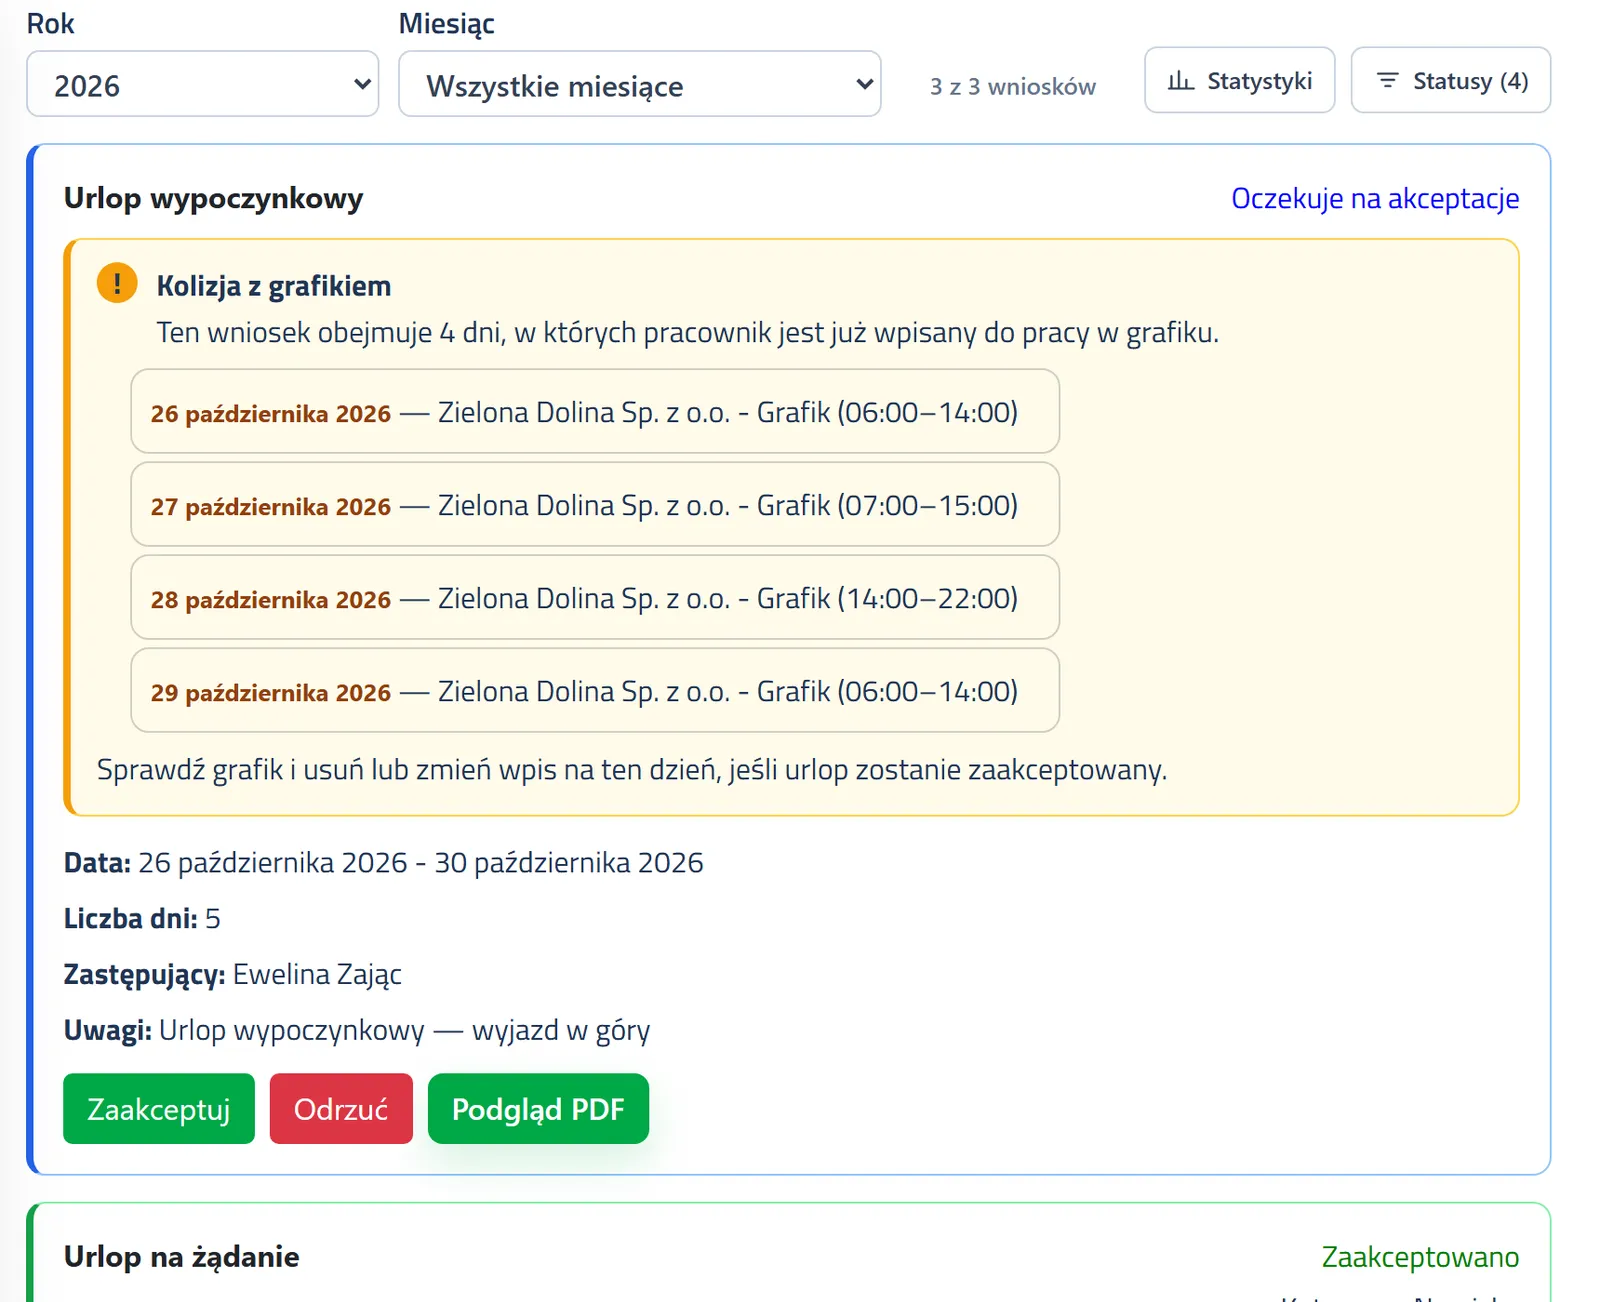
Task: Click the Liczba dni: 5 line
Action: pyautogui.click(x=142, y=918)
